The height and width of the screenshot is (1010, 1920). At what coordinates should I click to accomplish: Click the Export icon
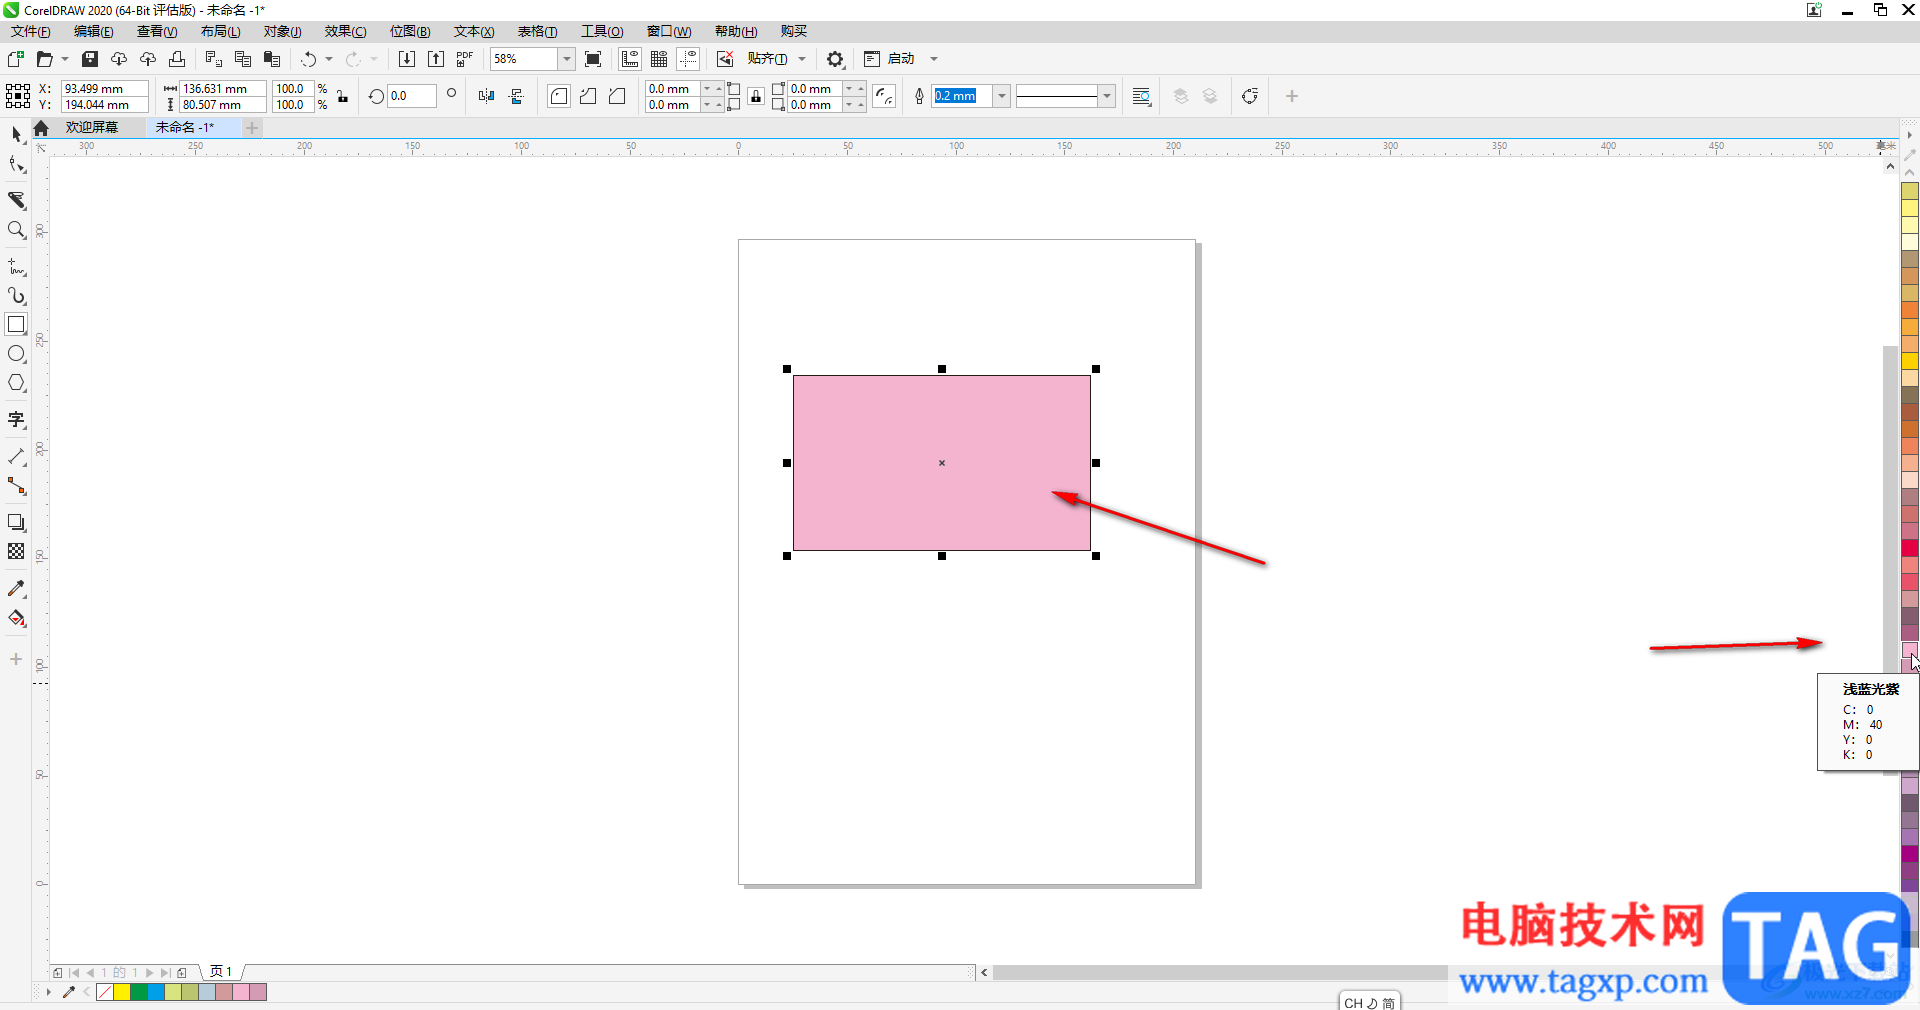click(436, 59)
